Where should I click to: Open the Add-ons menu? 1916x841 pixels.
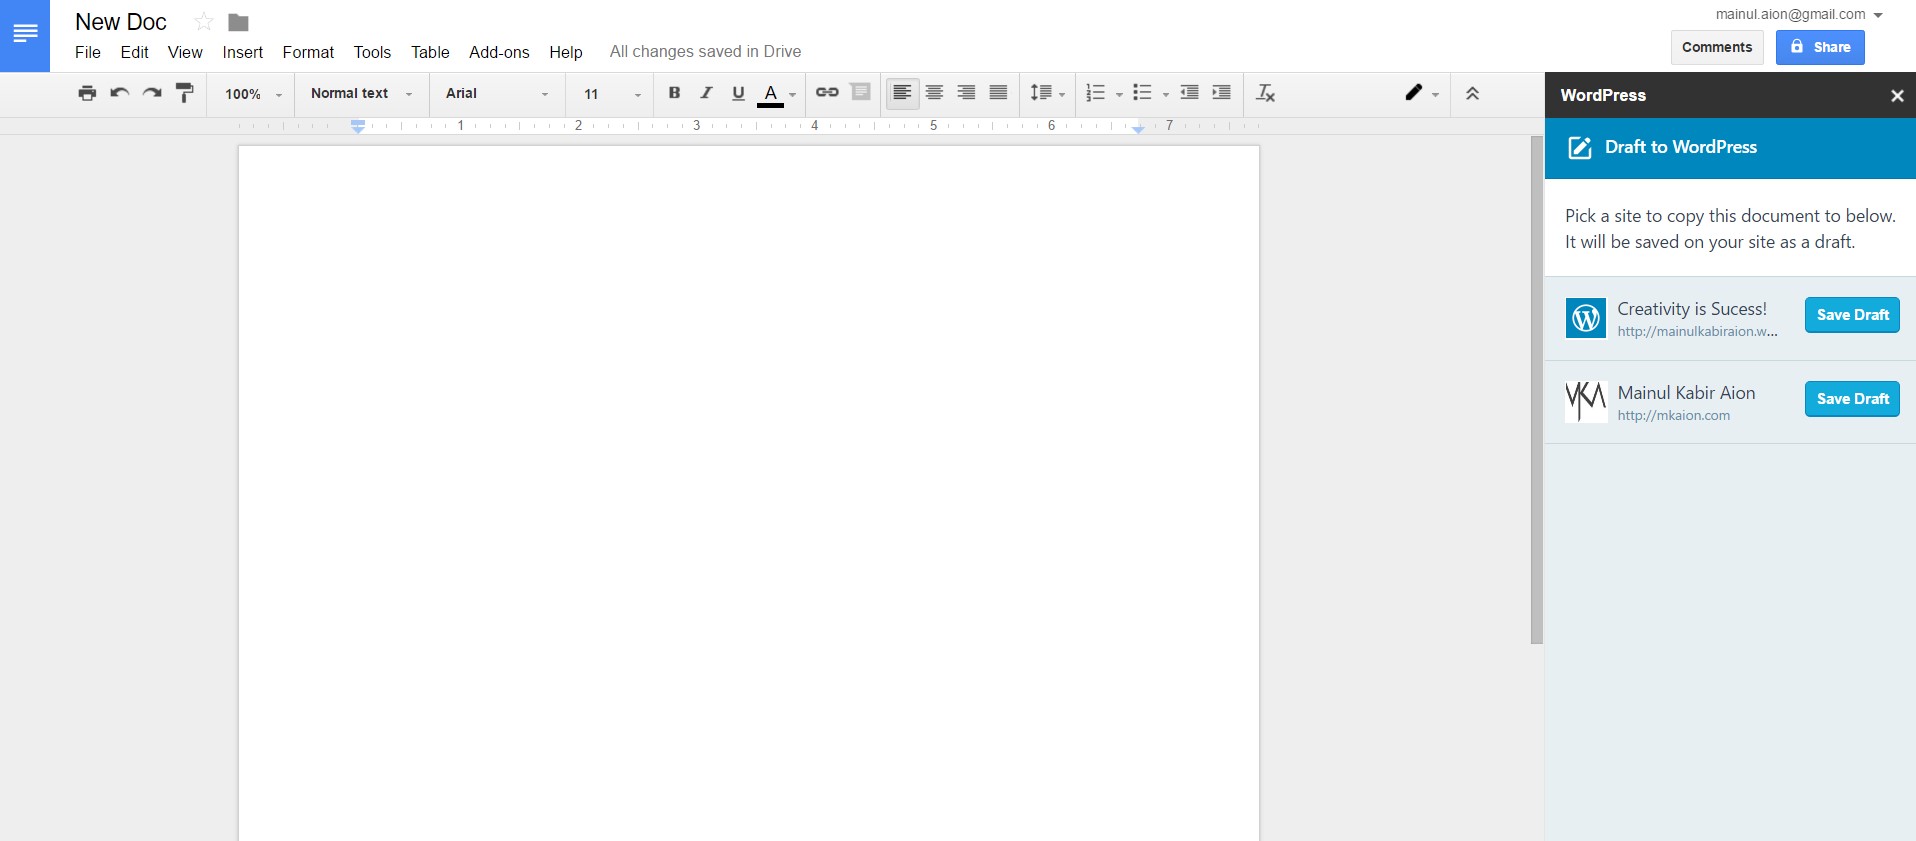(x=499, y=52)
